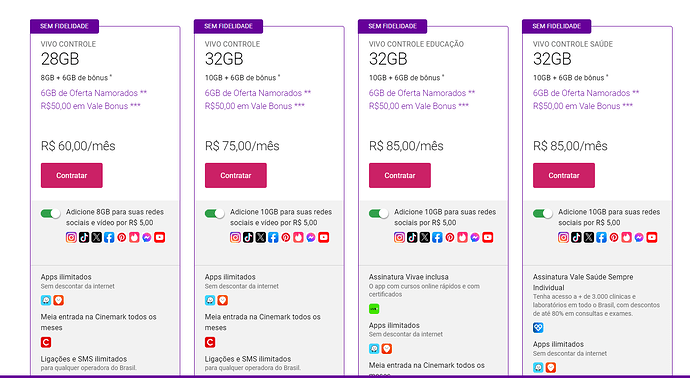This screenshot has height=378, width=690.
Task: Click Facebook icon in Vivo Controle Saúde plan
Action: tap(601, 238)
